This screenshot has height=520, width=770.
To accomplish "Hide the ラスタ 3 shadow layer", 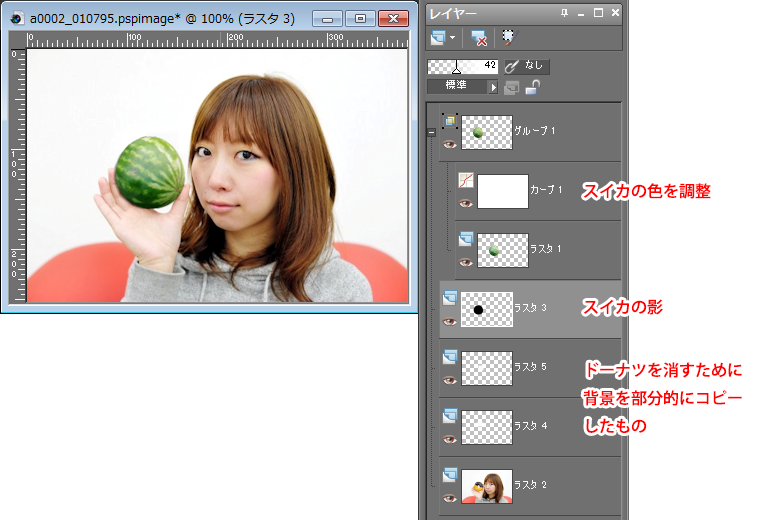I will (450, 322).
